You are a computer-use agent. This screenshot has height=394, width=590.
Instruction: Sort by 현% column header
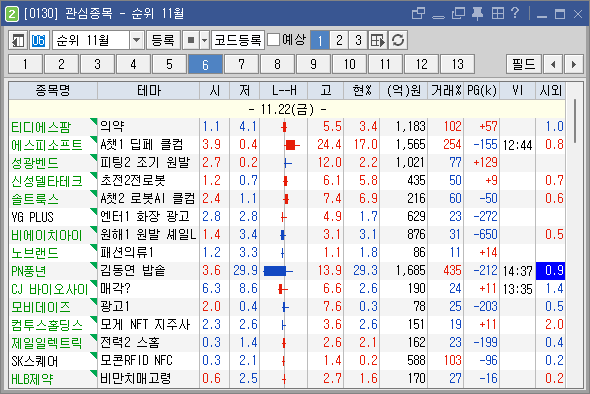coord(362,91)
